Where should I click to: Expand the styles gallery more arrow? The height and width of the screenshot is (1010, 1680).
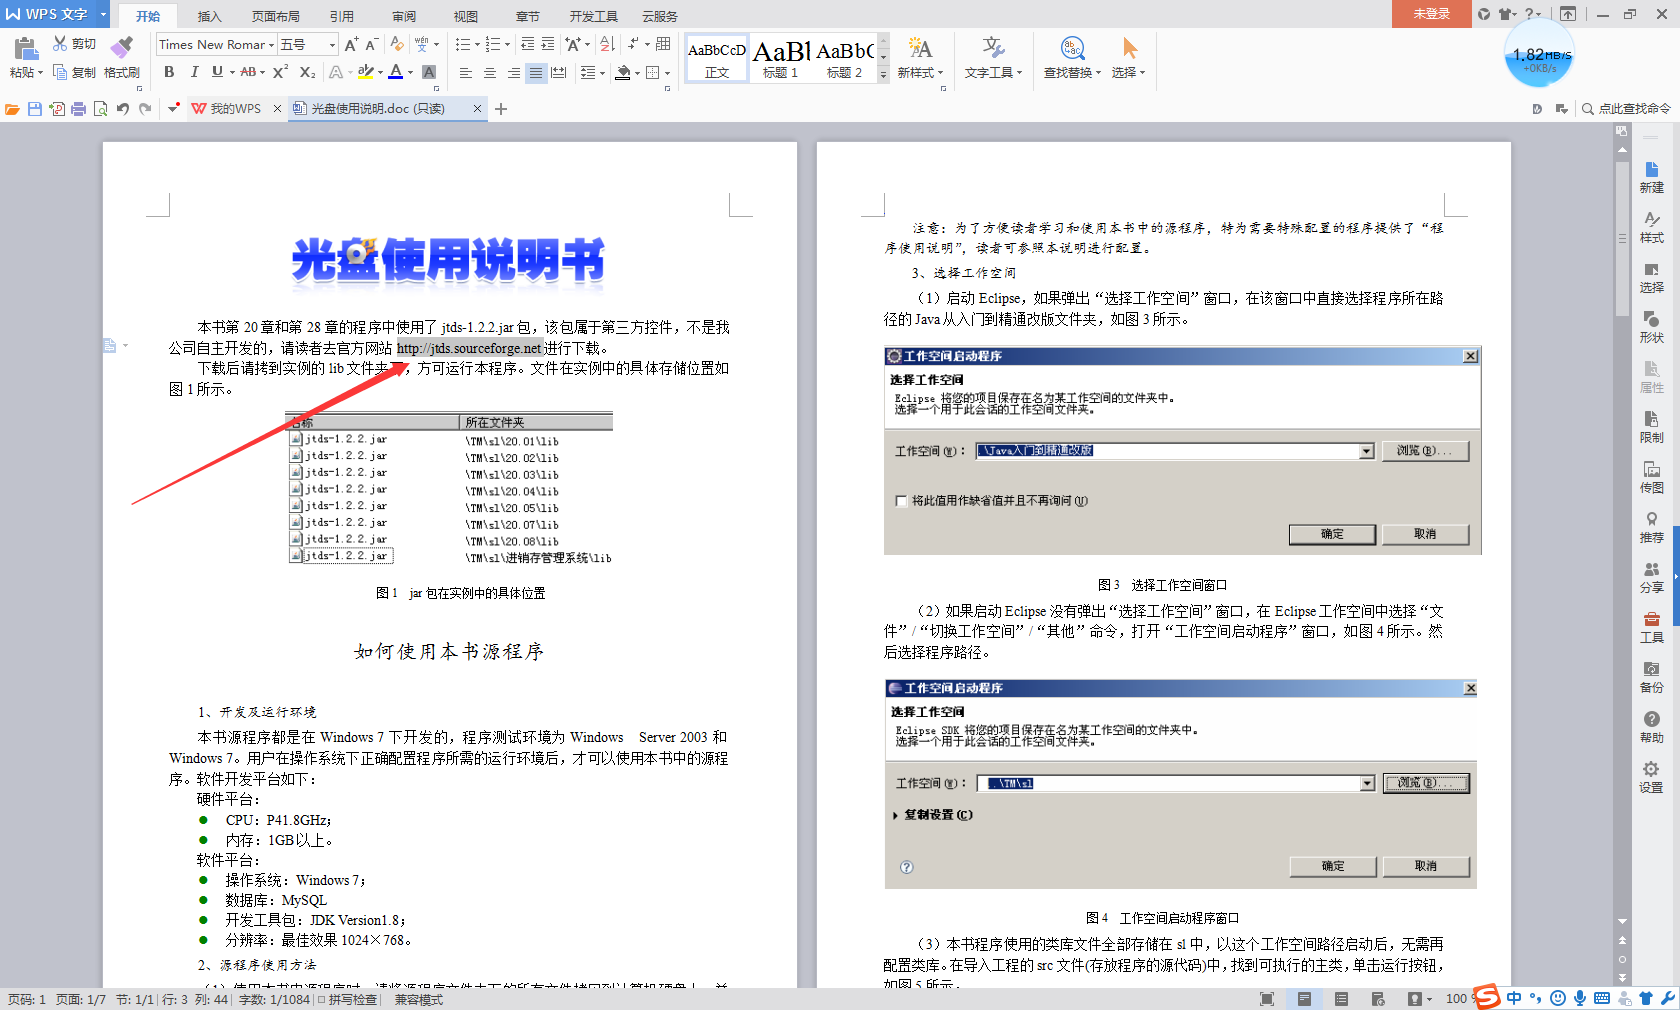[883, 75]
